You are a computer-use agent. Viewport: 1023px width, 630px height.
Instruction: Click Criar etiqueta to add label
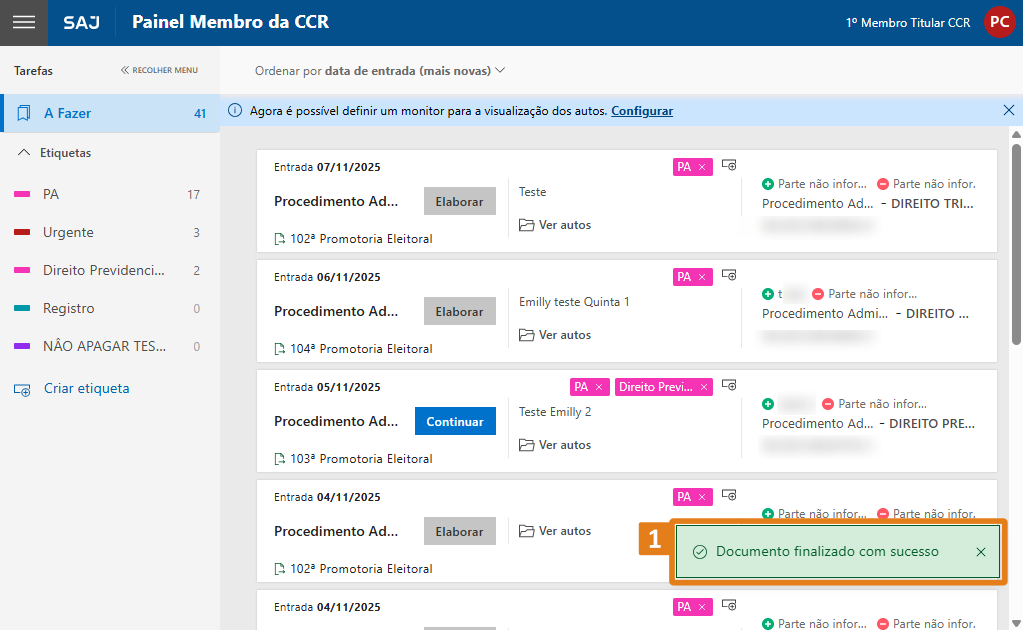[86, 388]
